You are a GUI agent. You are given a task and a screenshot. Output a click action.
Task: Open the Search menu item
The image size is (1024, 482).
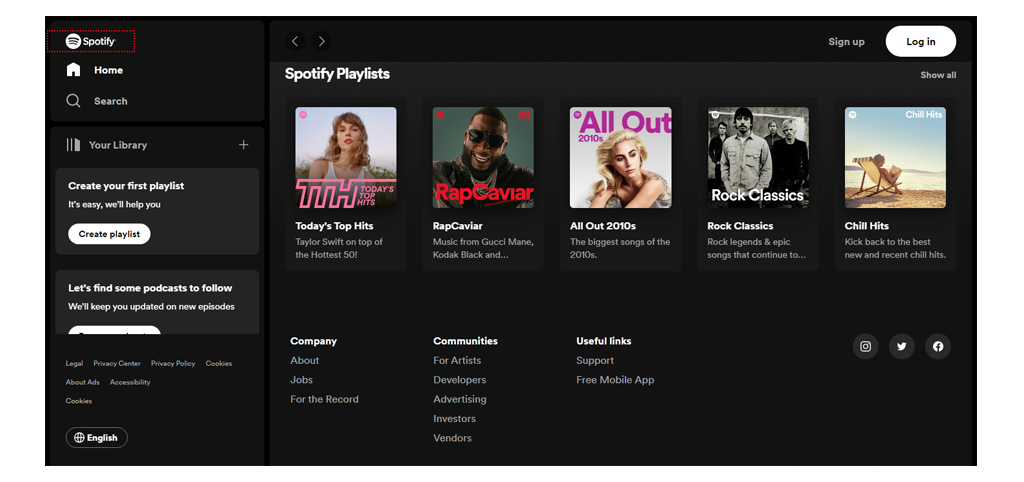pos(110,101)
